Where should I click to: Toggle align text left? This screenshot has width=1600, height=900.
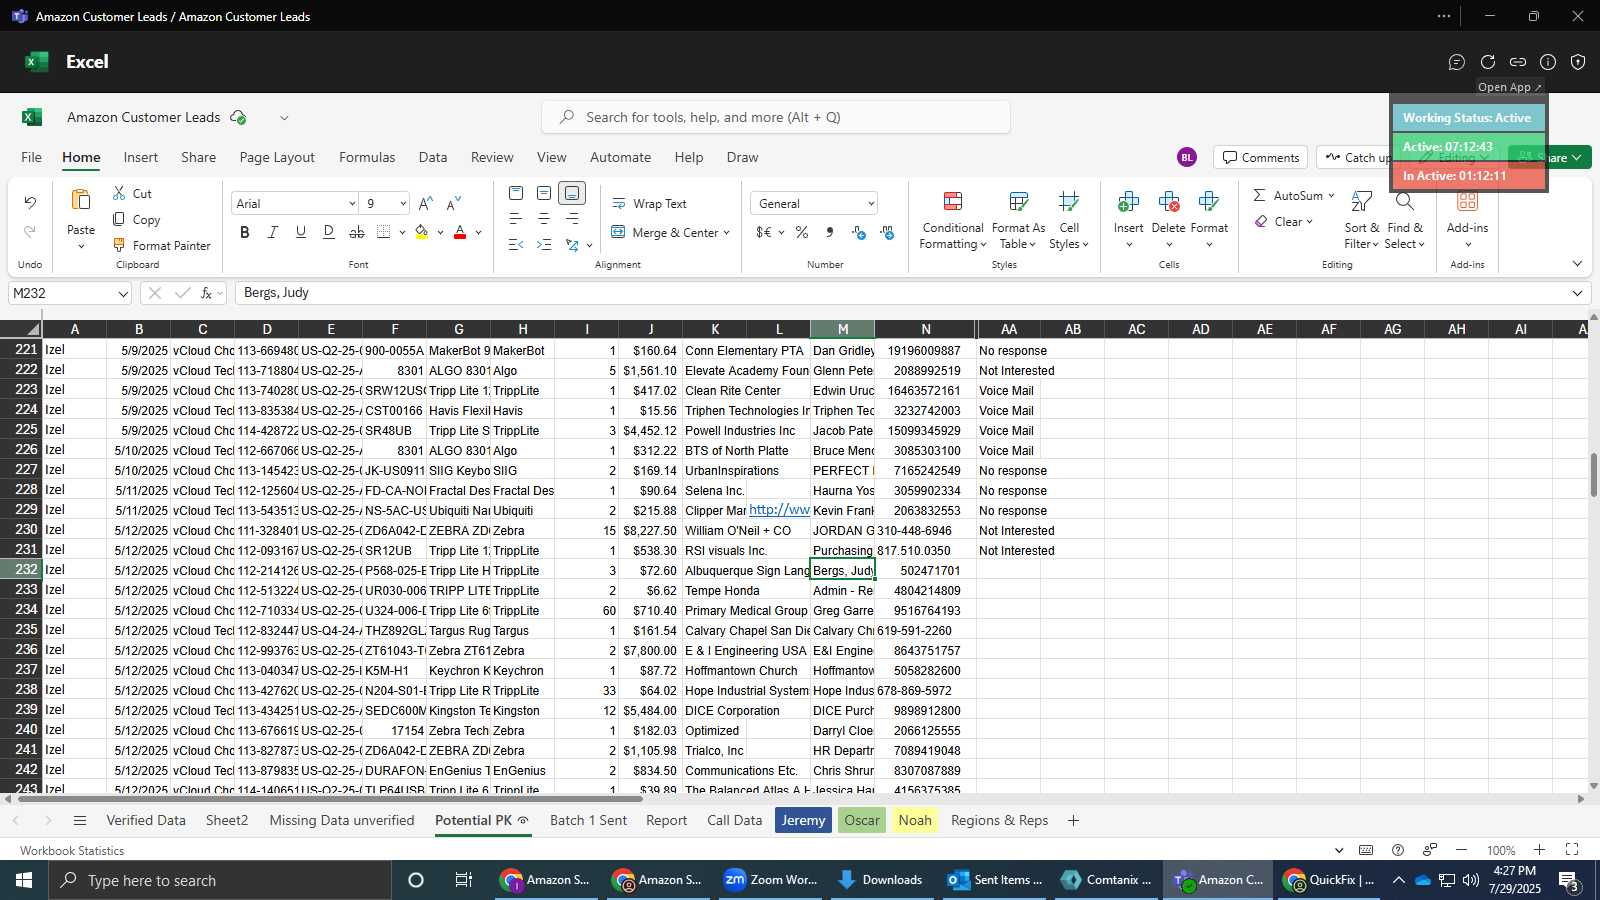click(516, 218)
